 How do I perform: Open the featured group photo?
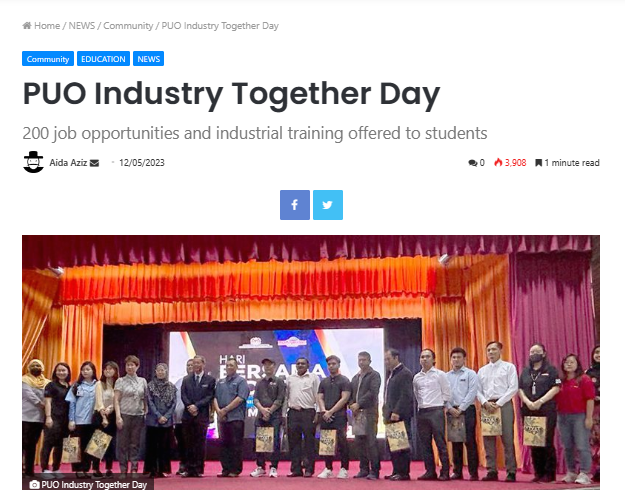click(x=311, y=362)
